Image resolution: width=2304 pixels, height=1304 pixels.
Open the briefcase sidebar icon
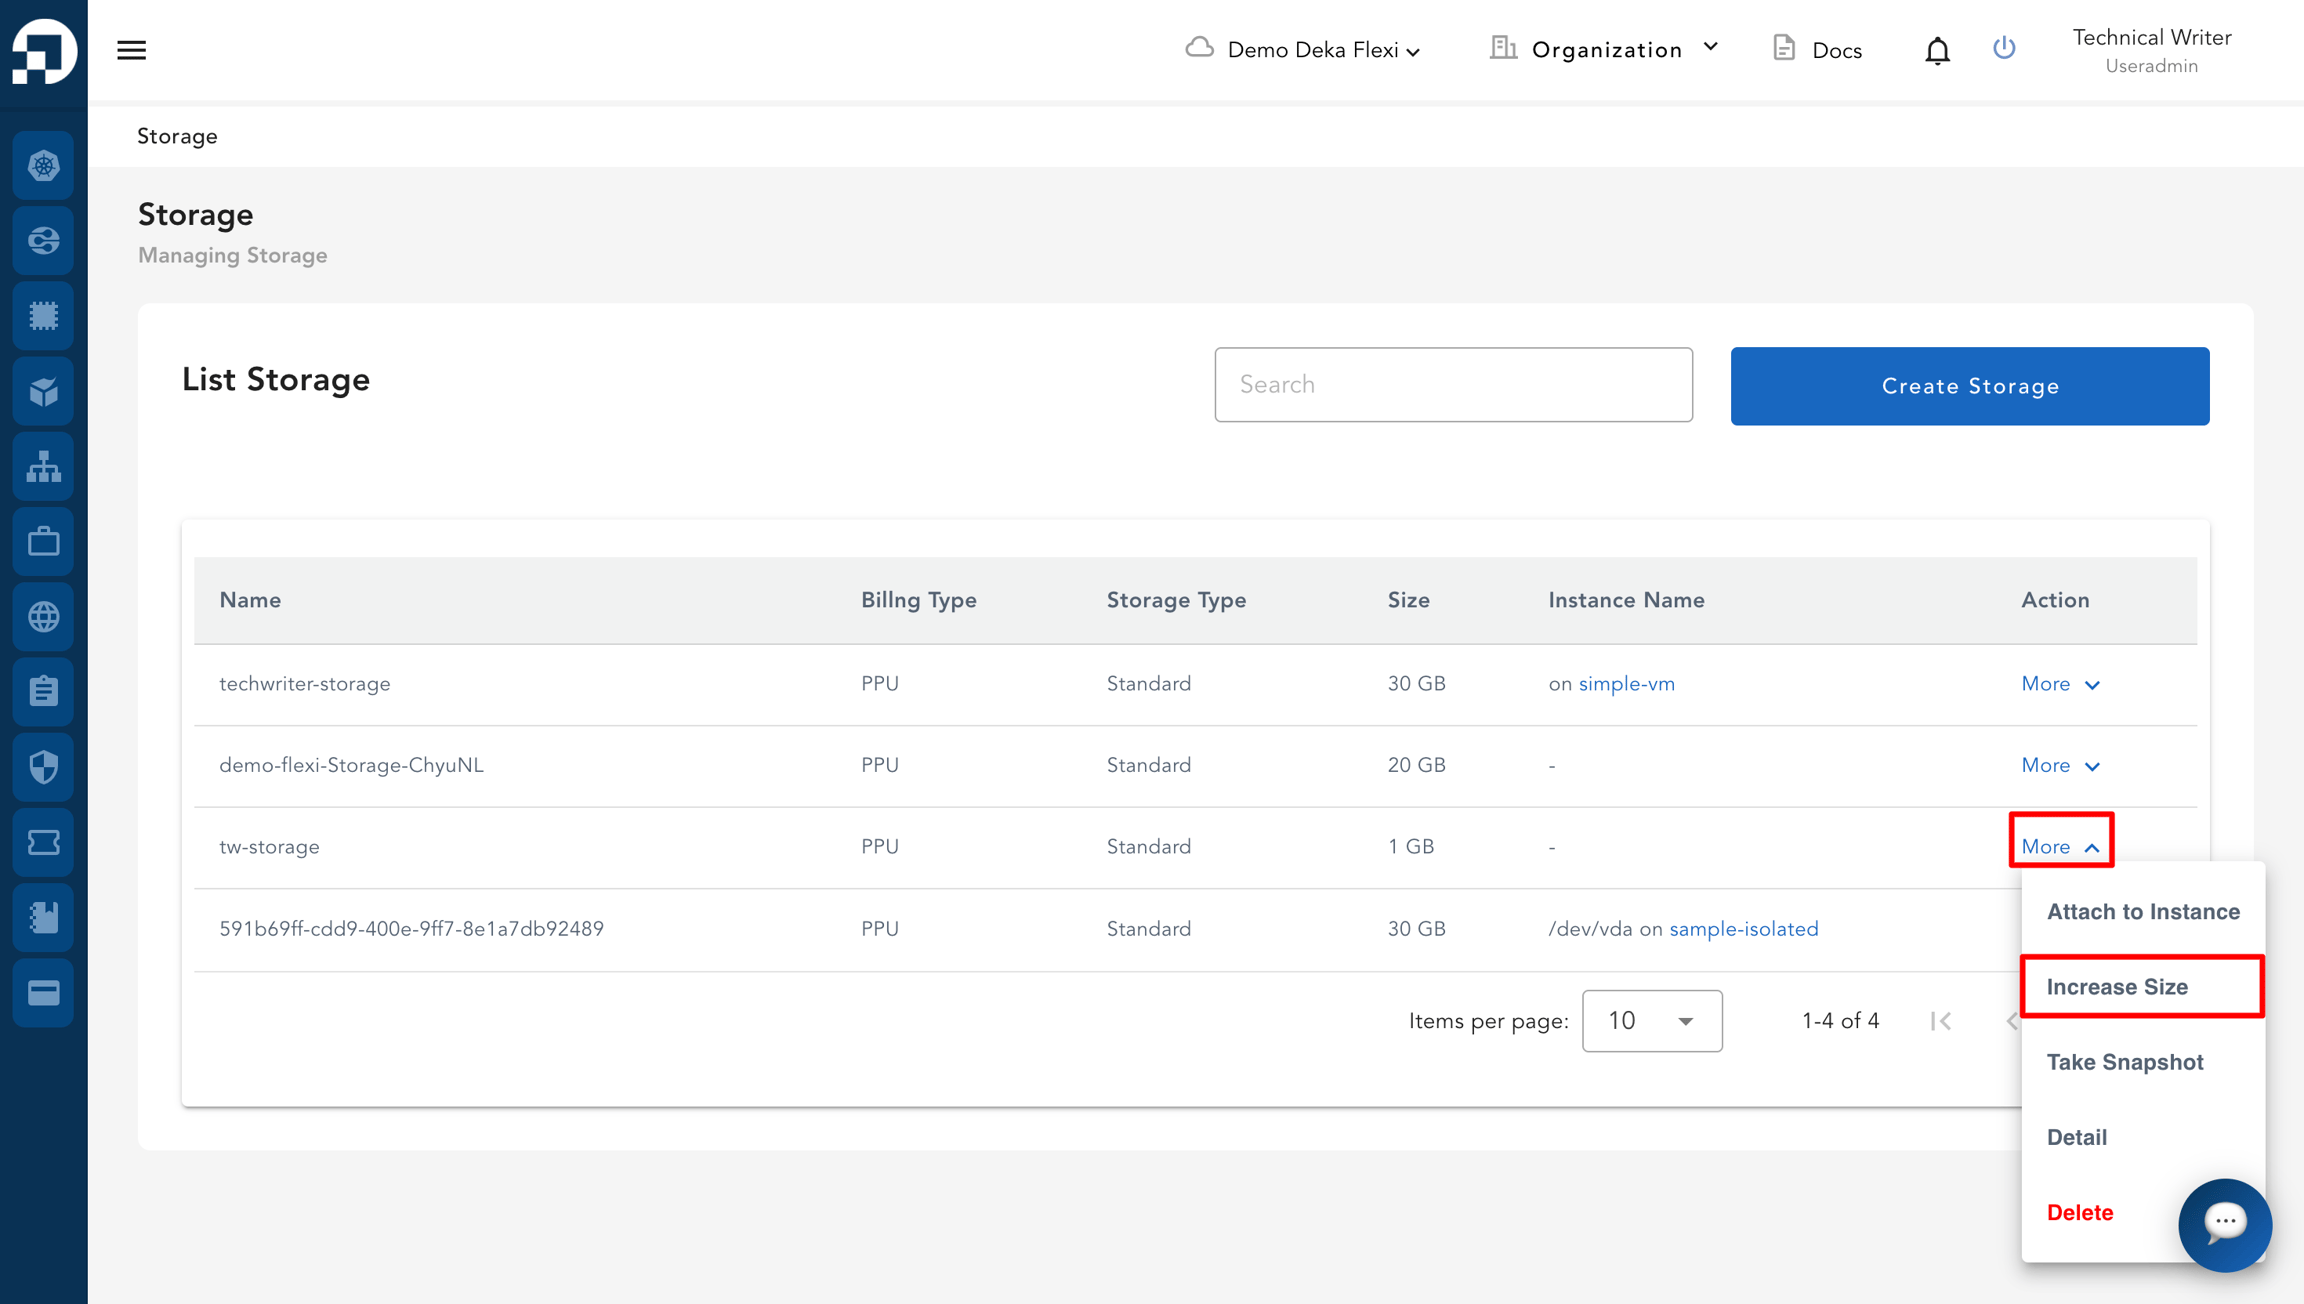(43, 541)
